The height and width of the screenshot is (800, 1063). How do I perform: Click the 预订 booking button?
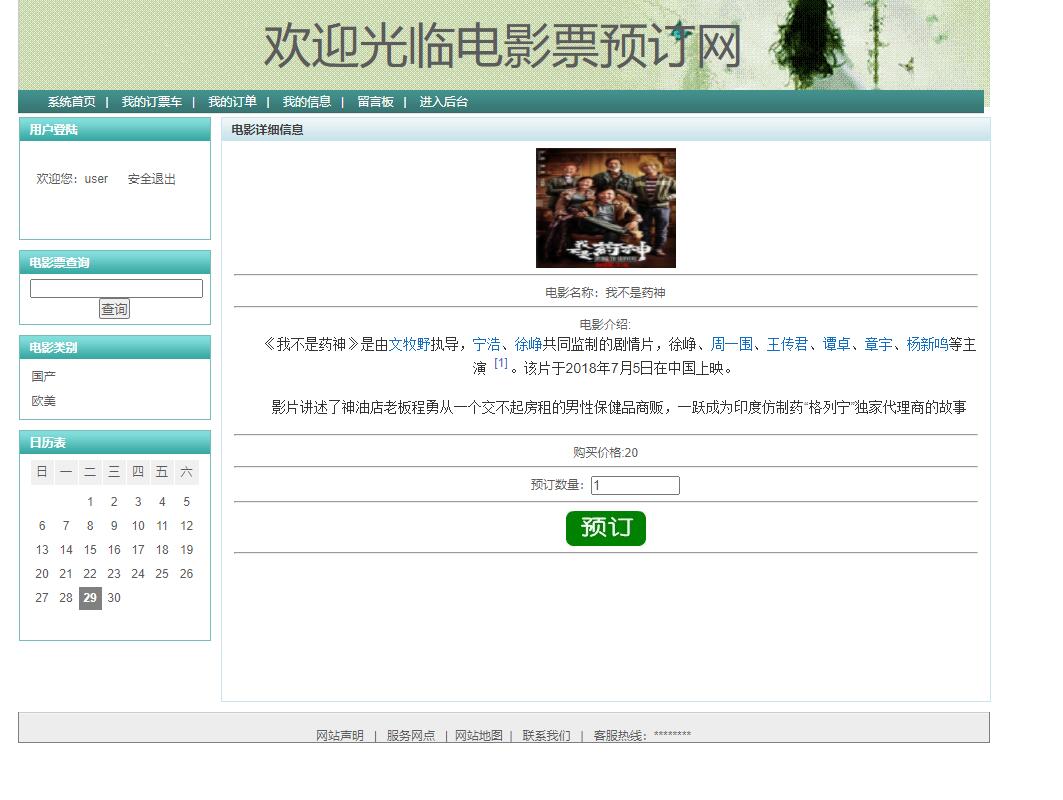[x=605, y=527]
